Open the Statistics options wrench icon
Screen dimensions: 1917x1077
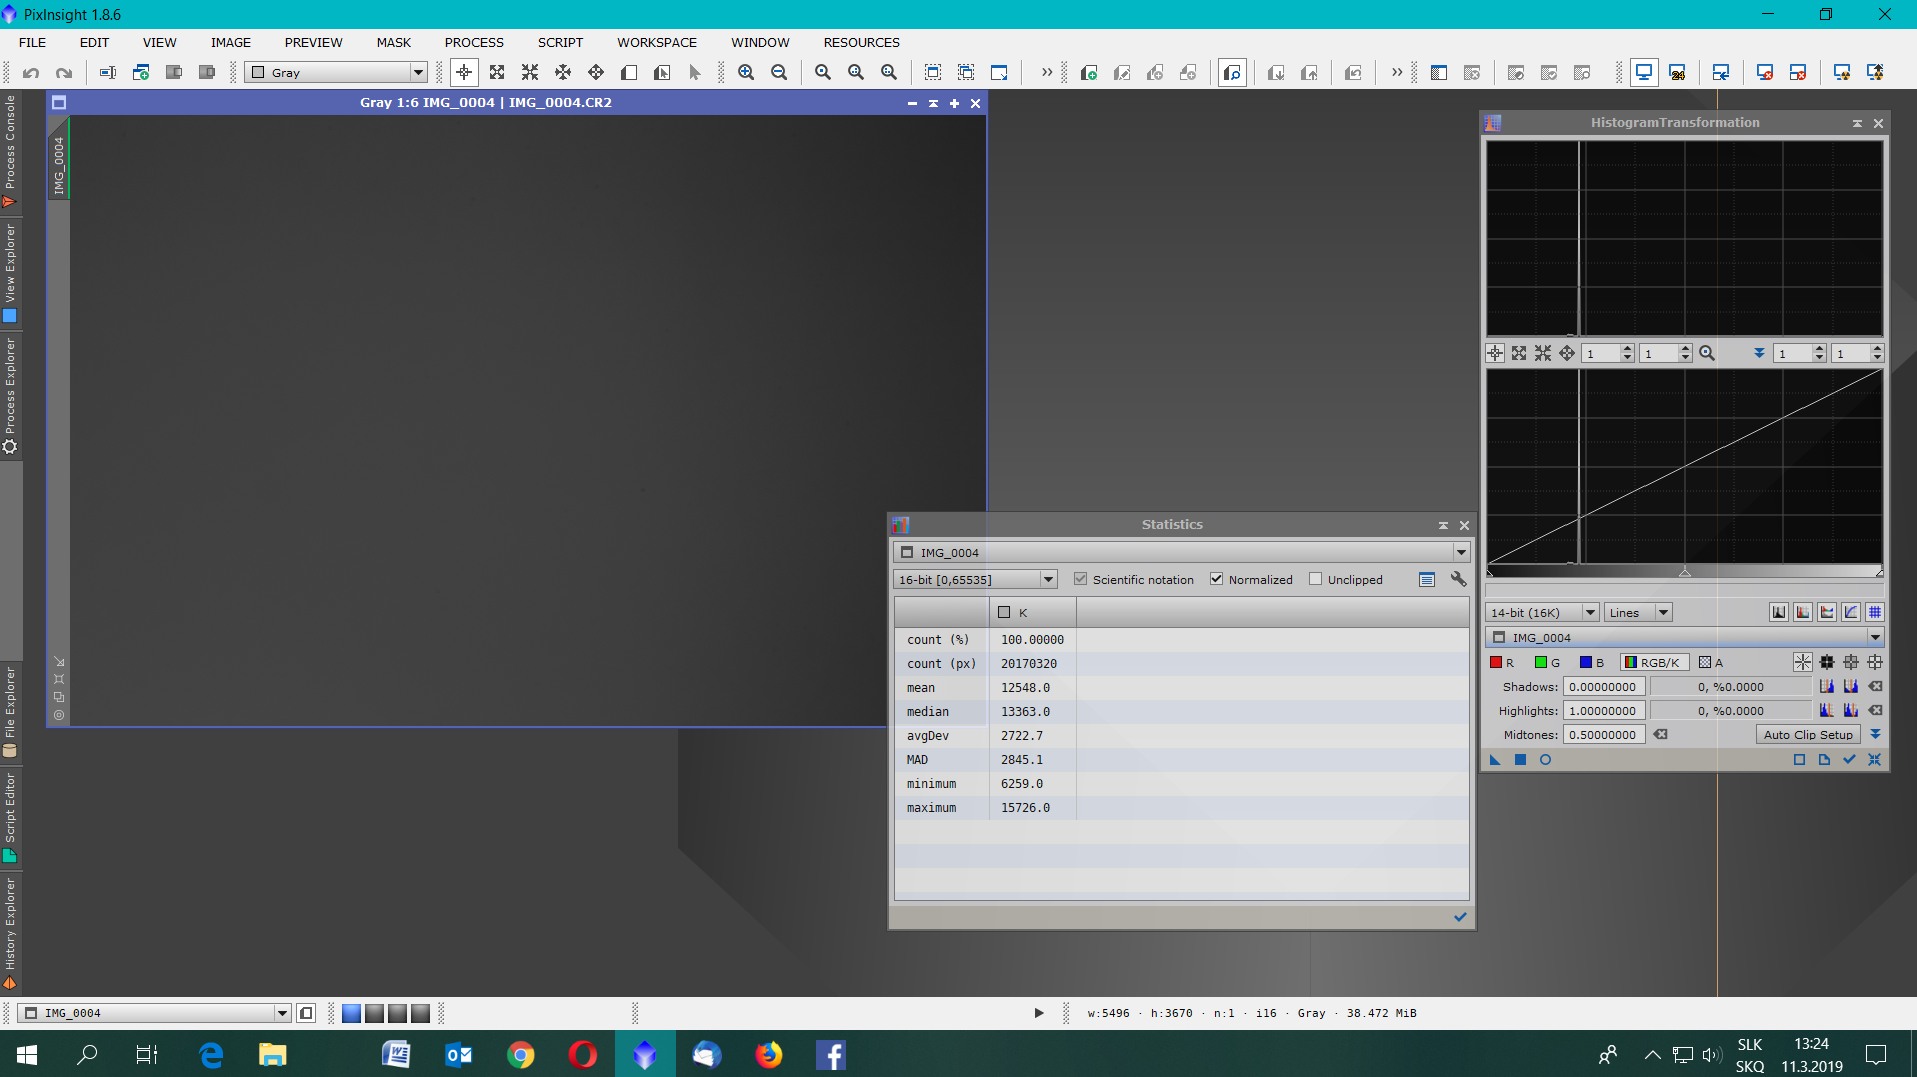click(1458, 579)
